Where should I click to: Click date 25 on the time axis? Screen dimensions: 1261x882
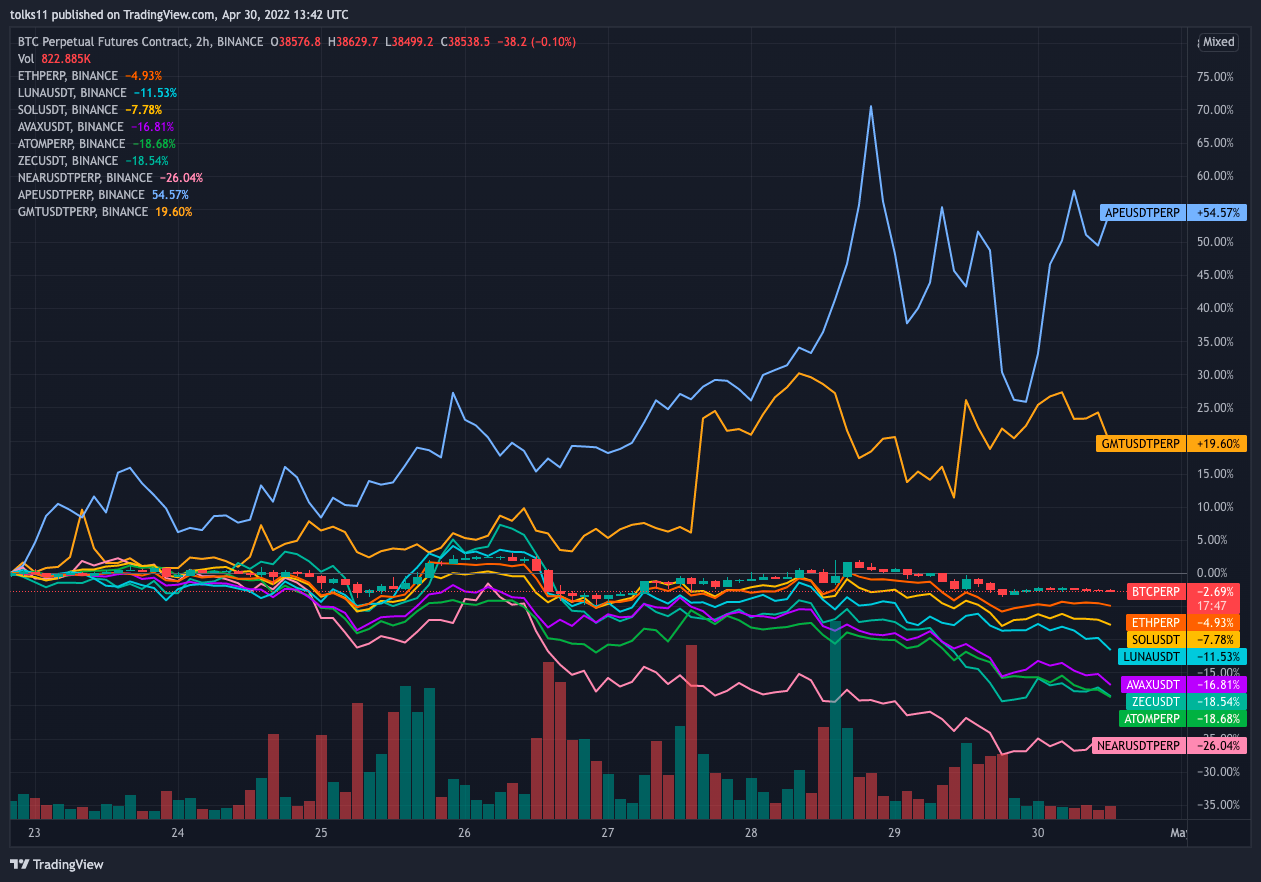[x=321, y=833]
